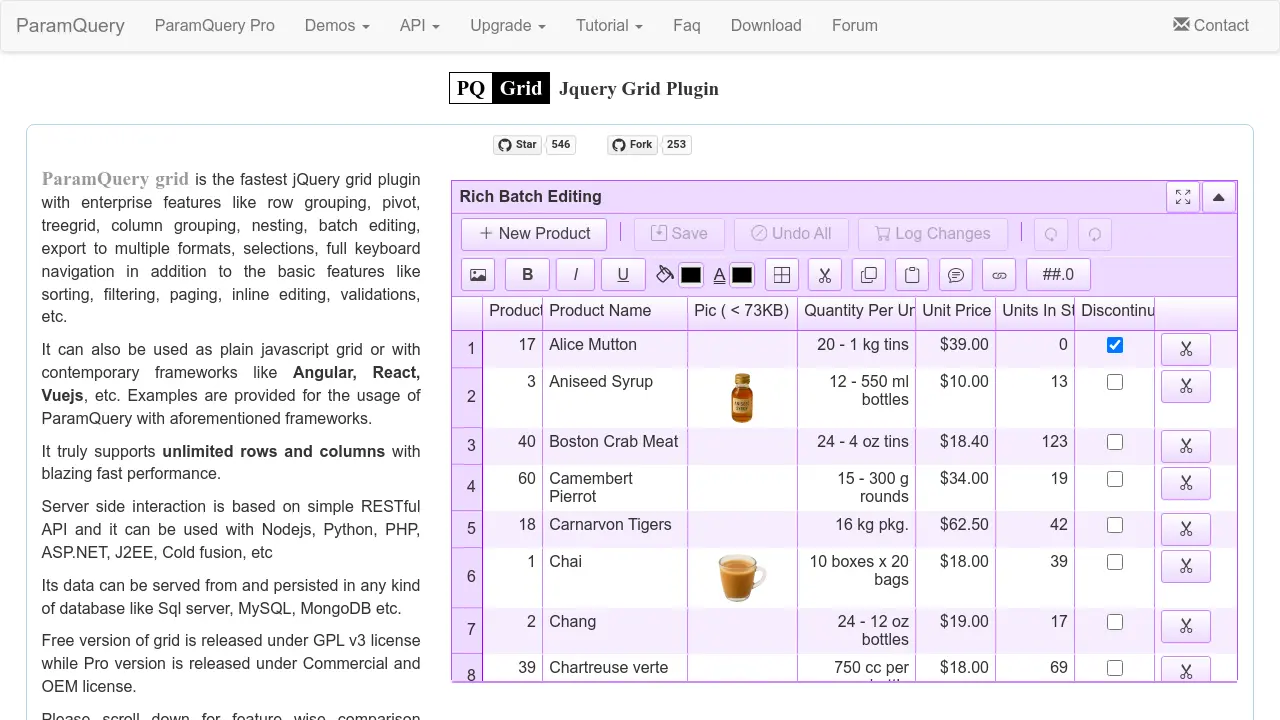The image size is (1280, 720).
Task: Click the envelope Contact link
Action: point(1211,25)
